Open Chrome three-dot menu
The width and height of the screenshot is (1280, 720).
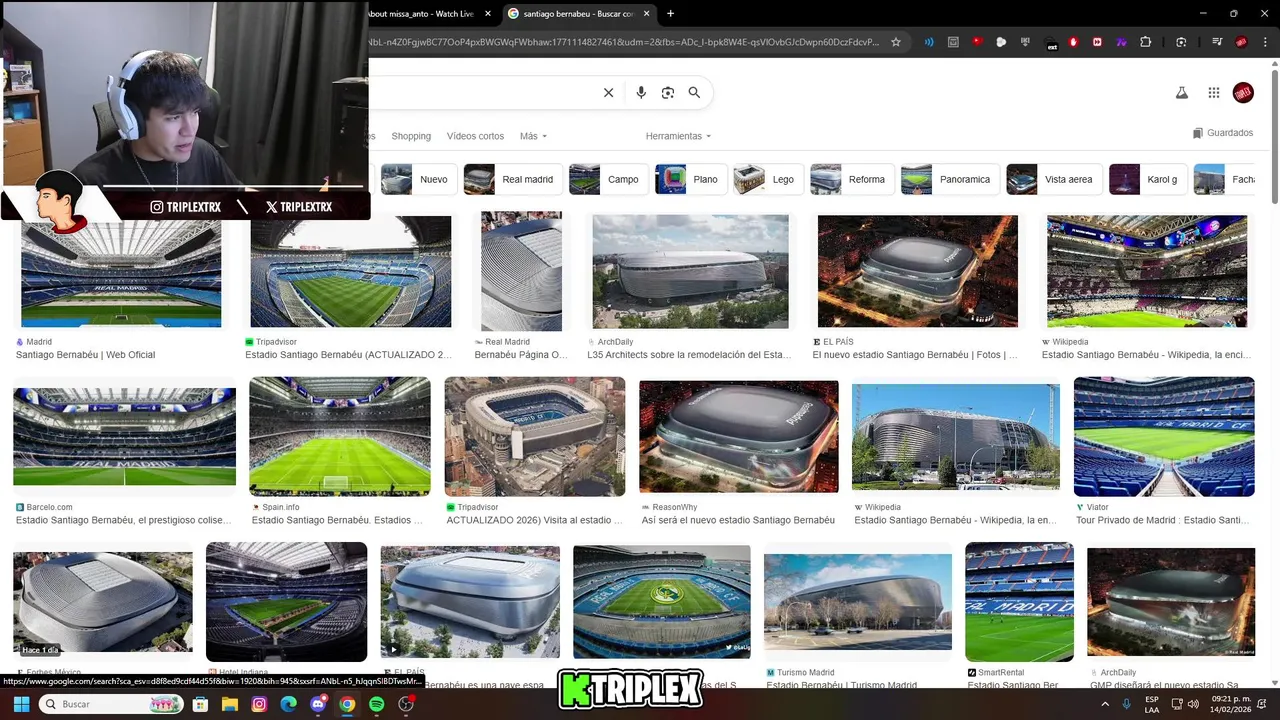pyautogui.click(x=1265, y=42)
